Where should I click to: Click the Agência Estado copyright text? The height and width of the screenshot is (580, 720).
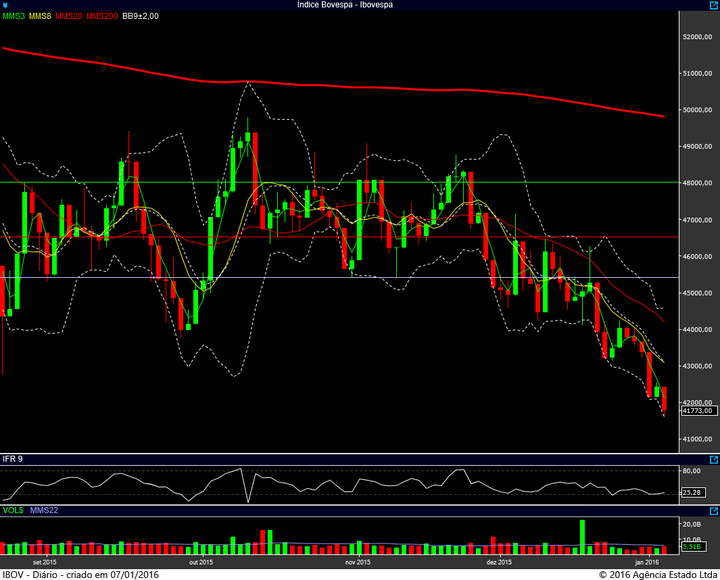(x=658, y=574)
